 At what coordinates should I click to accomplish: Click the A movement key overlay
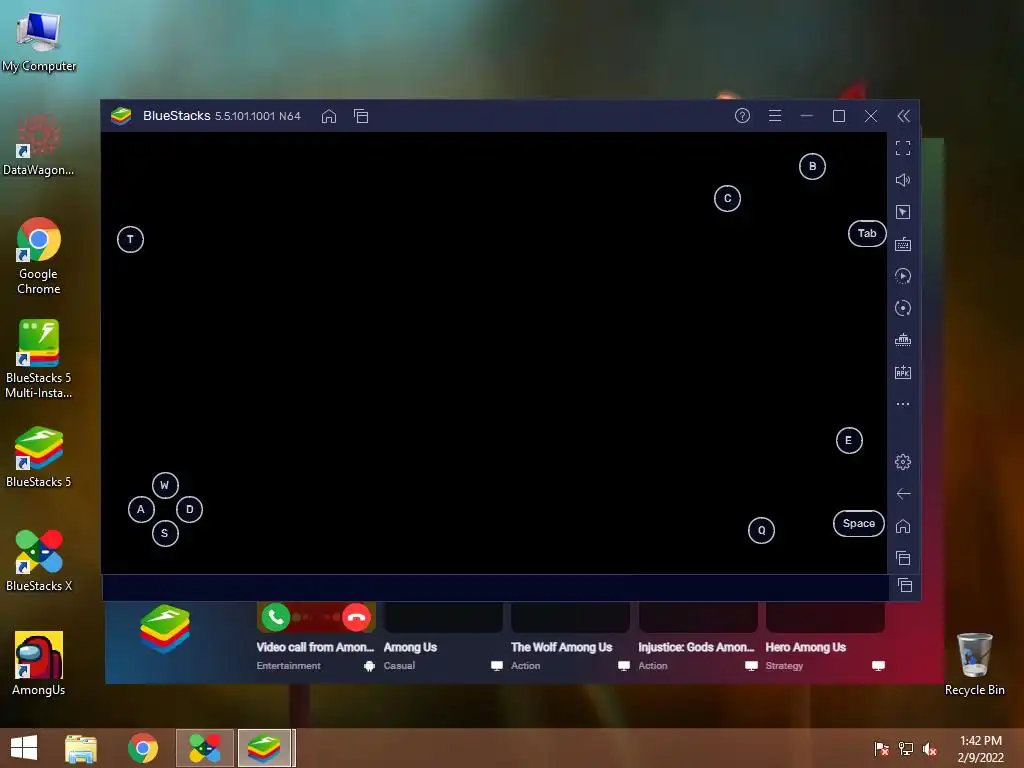141,509
